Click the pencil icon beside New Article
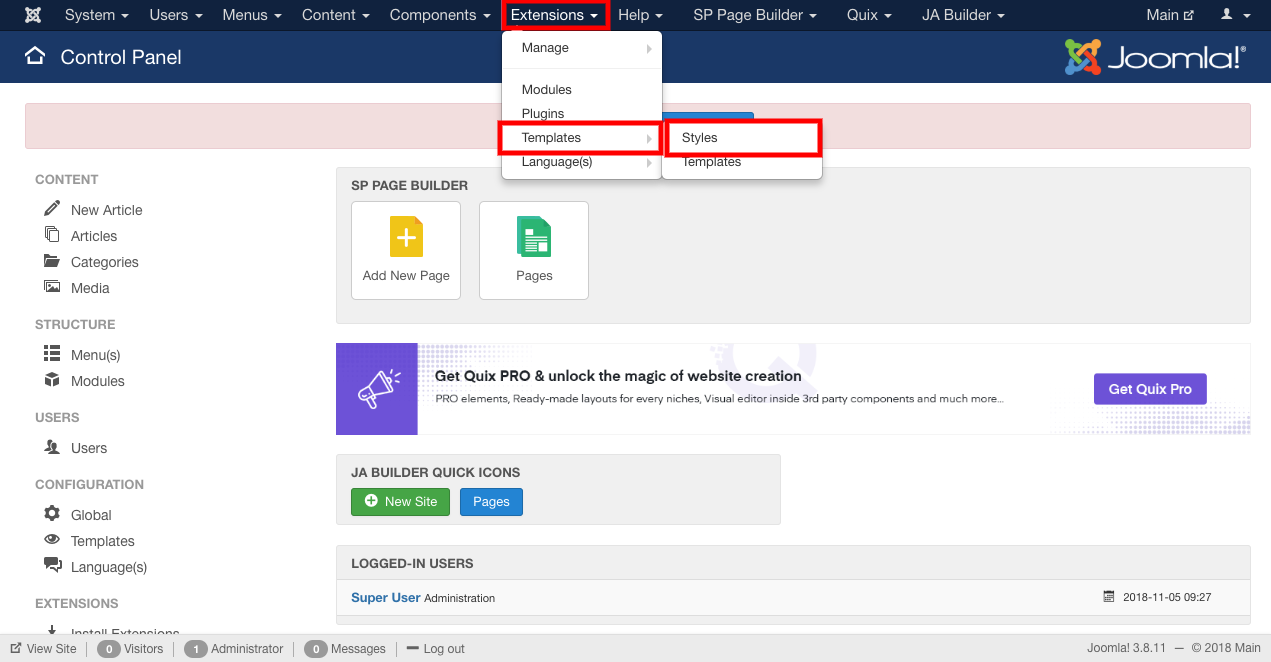The width and height of the screenshot is (1271, 662). point(52,209)
